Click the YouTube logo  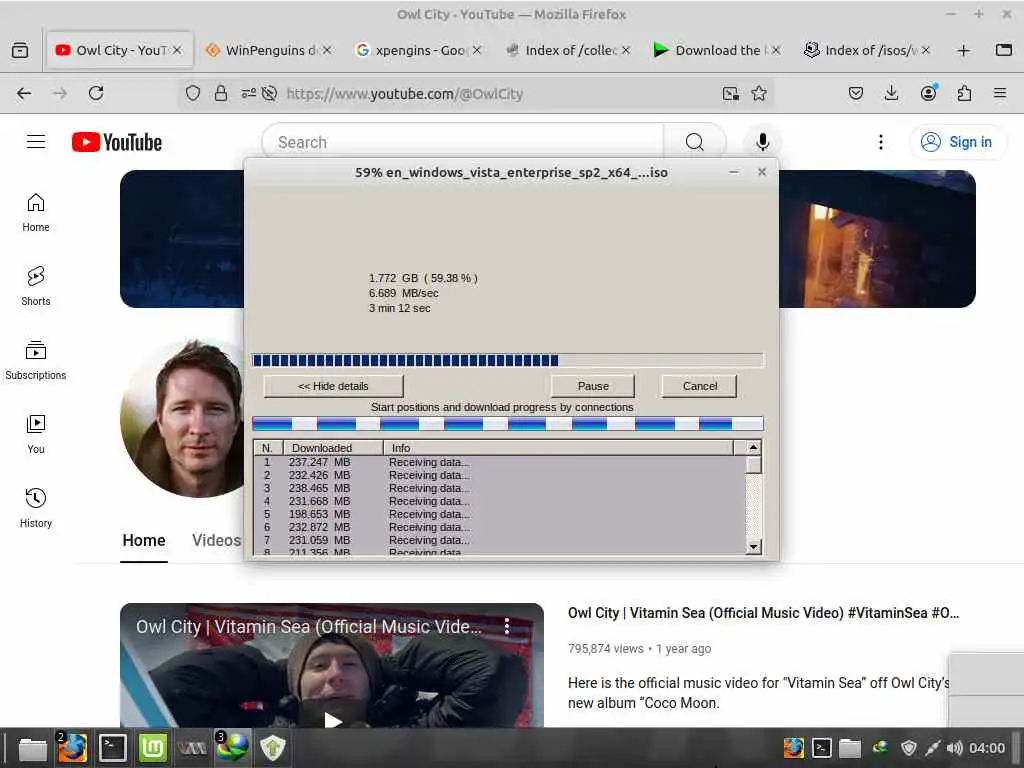point(117,142)
